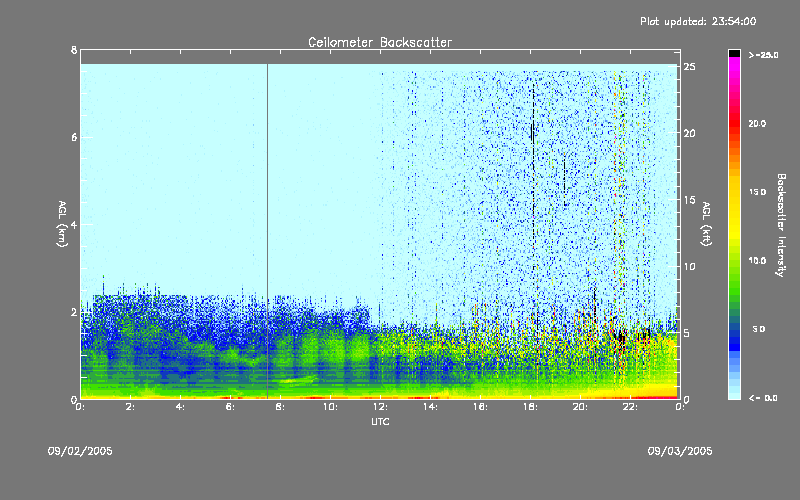Click the '2:' hour tick label
The height and width of the screenshot is (500, 800).
(131, 407)
